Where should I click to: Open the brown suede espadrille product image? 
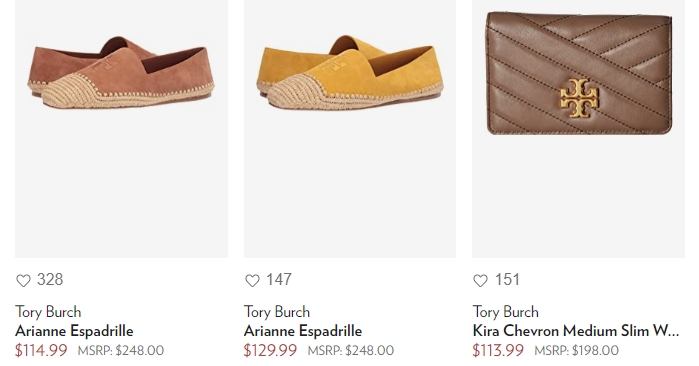121,129
